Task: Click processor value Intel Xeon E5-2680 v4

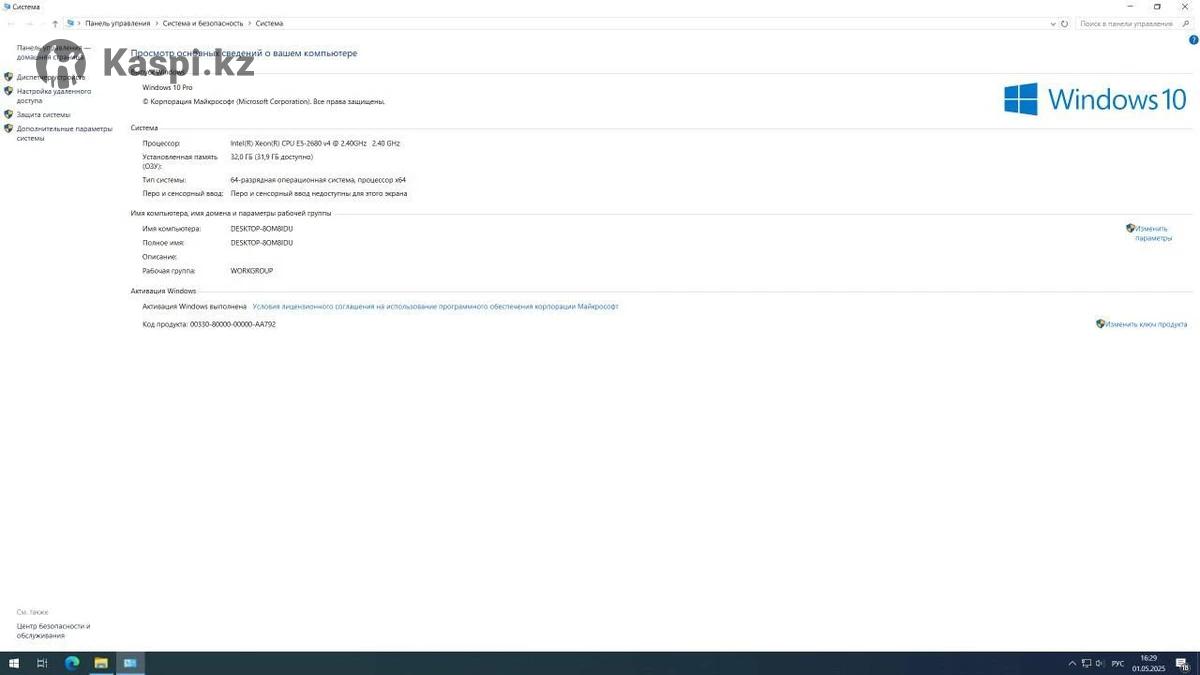Action: 315,143
